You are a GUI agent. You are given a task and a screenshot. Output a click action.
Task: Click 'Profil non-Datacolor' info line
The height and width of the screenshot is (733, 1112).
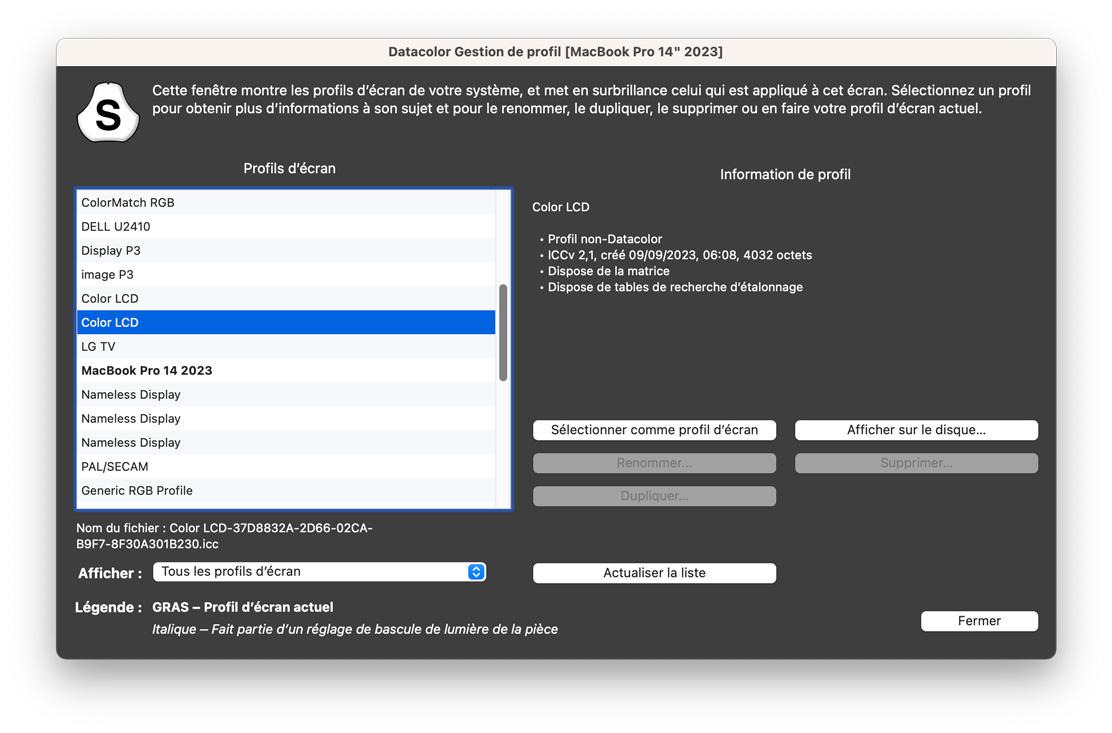coord(604,240)
